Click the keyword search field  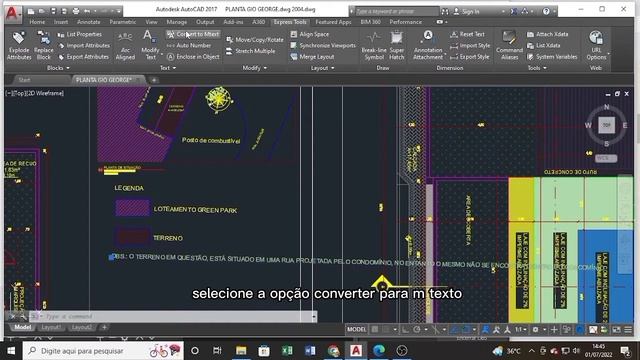click(x=396, y=11)
